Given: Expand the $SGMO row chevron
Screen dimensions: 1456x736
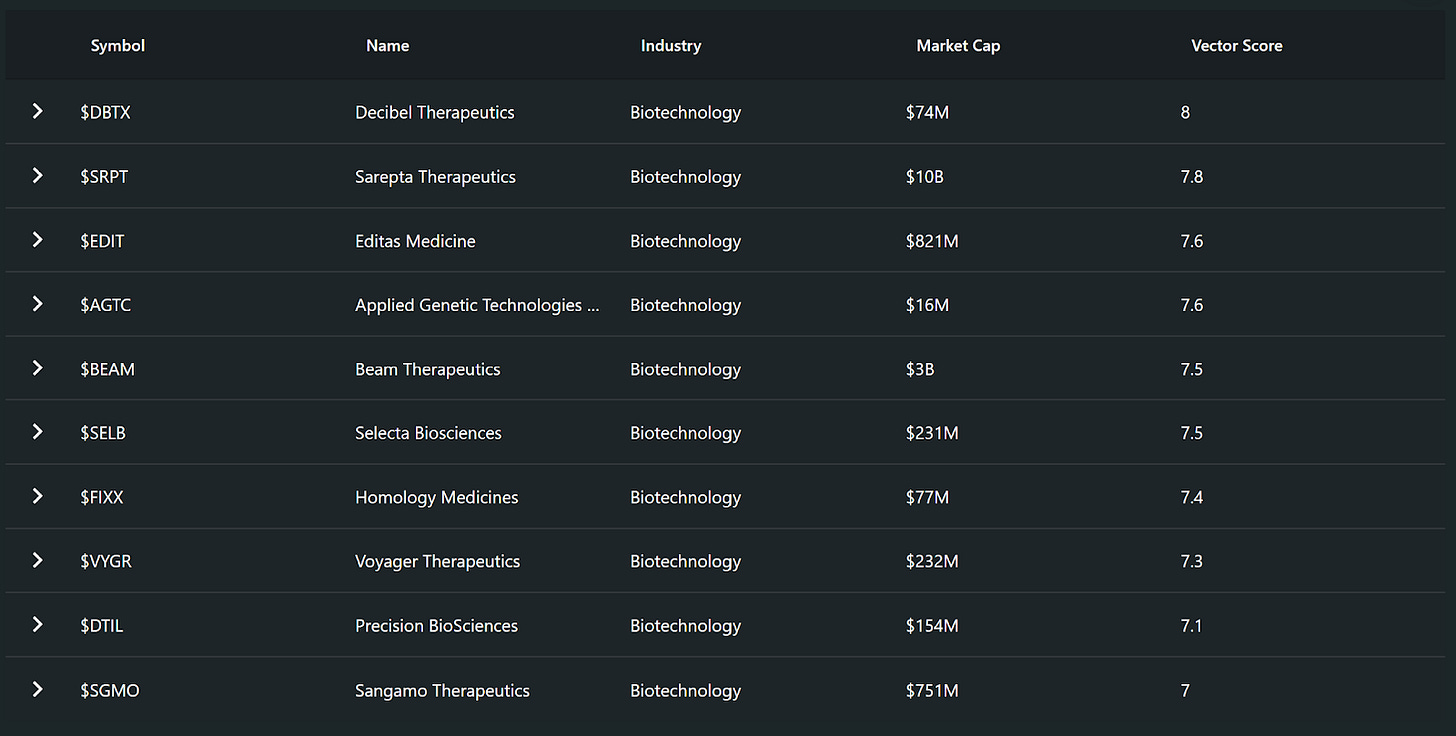Looking at the screenshot, I should pyautogui.click(x=37, y=688).
